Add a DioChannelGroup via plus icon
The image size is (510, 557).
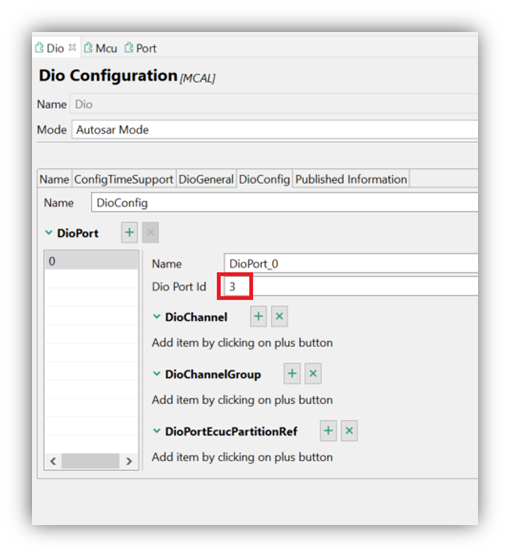(x=292, y=373)
